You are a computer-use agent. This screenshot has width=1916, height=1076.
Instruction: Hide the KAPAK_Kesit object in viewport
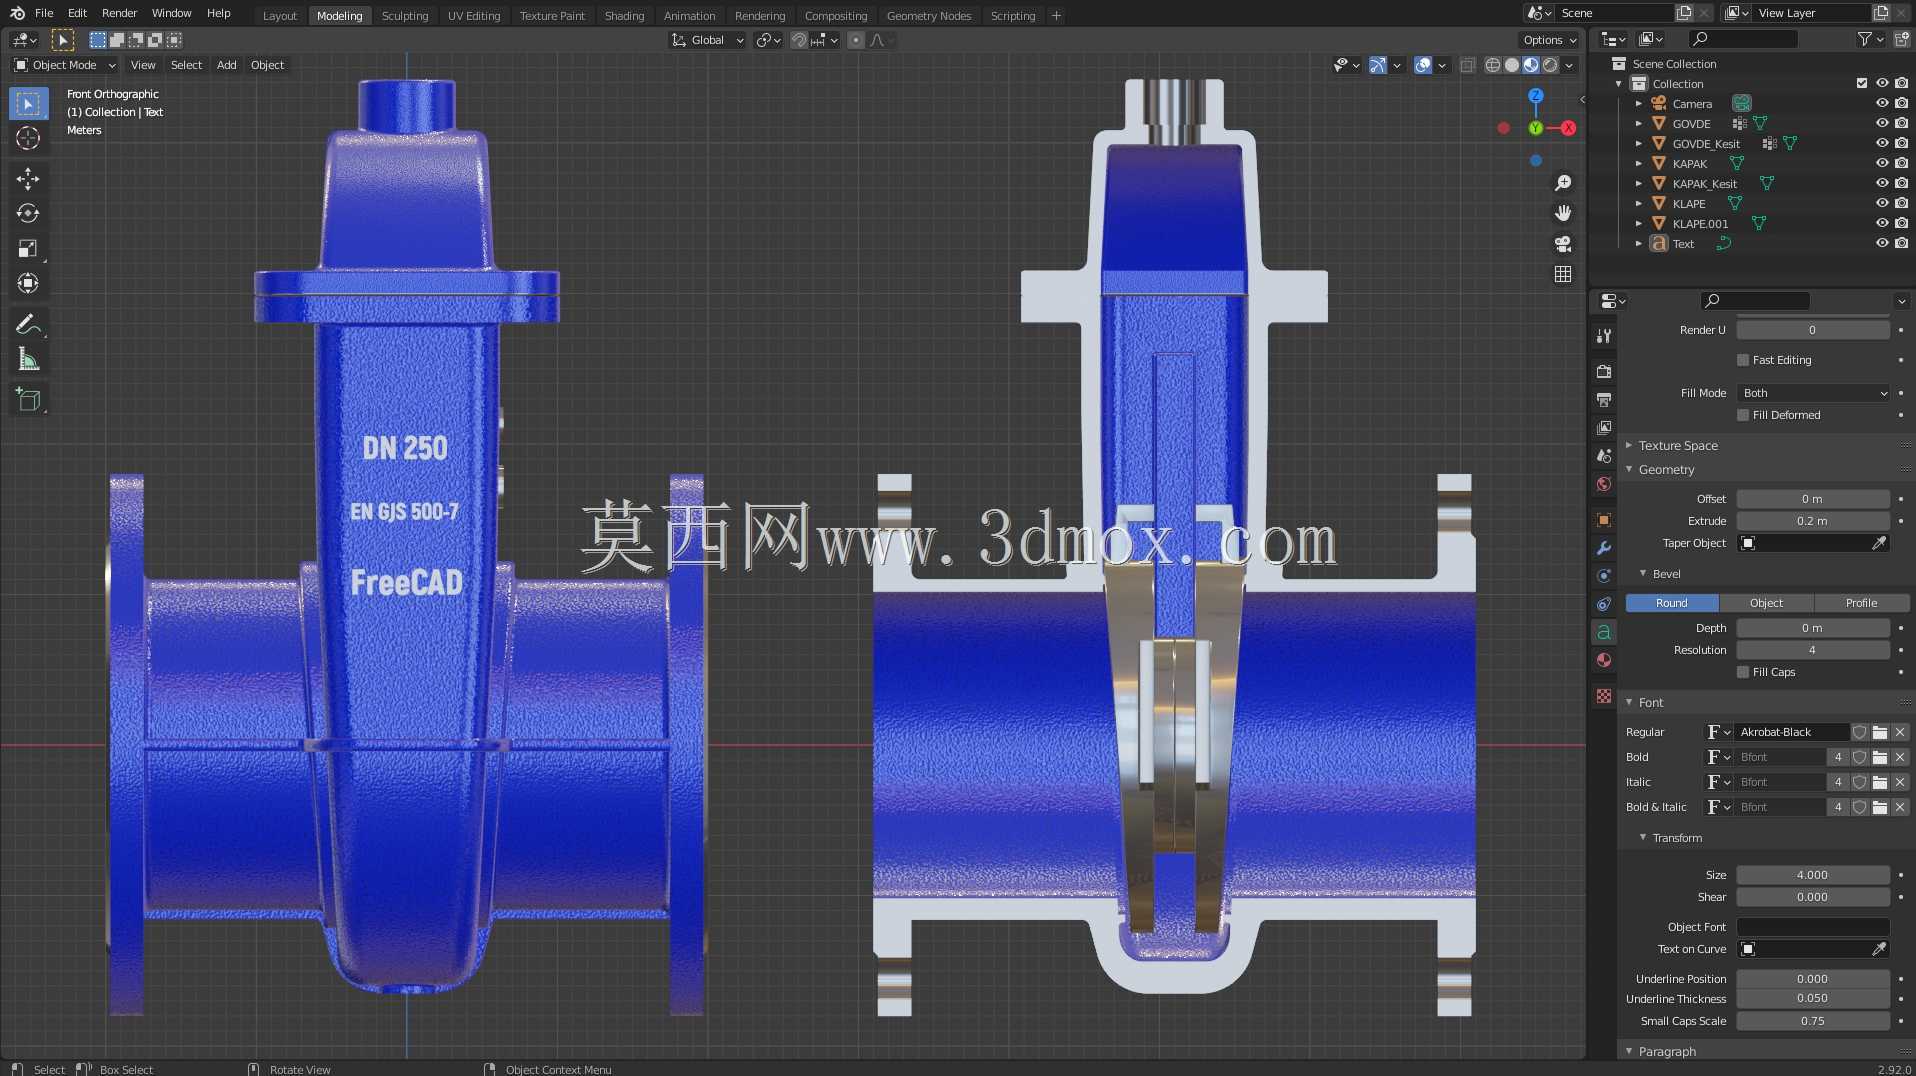pos(1881,183)
